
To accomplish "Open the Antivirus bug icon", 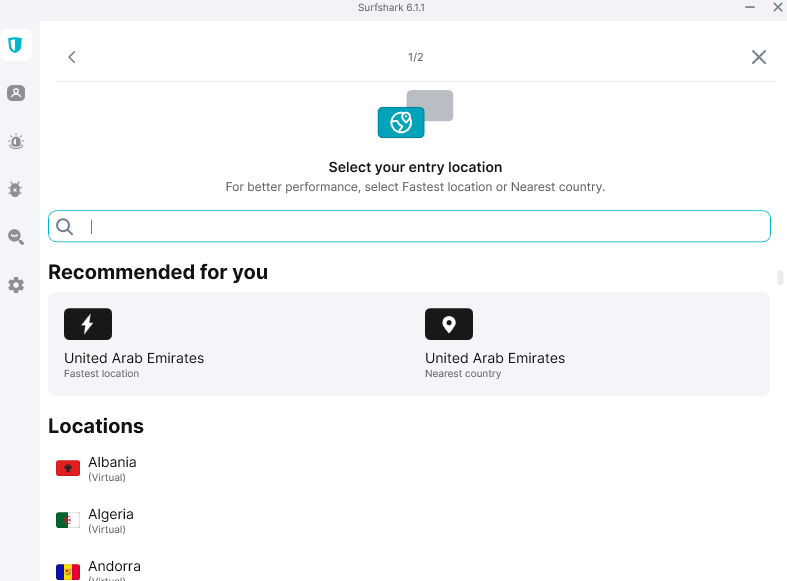I will pyautogui.click(x=16, y=189).
